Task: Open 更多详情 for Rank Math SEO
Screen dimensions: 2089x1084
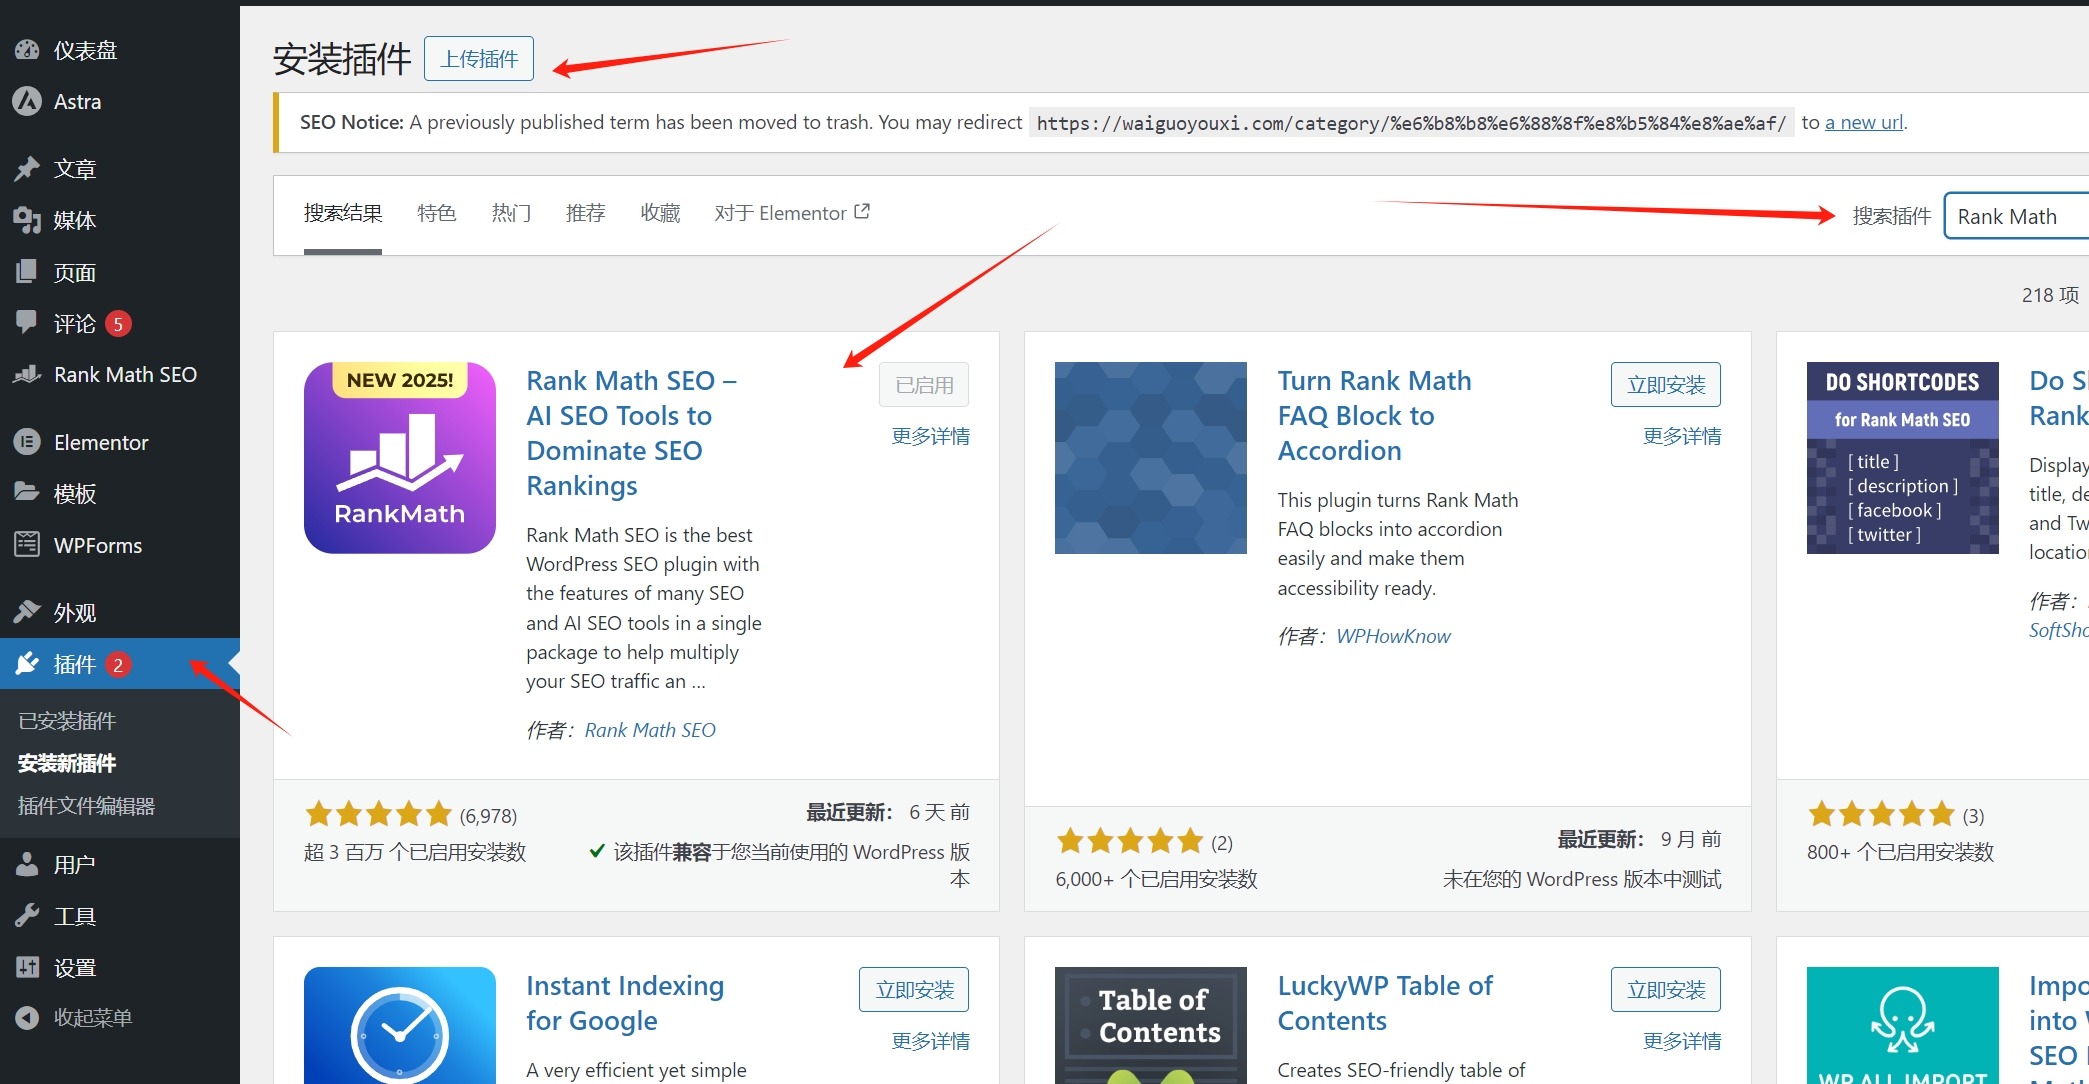Action: pos(931,437)
